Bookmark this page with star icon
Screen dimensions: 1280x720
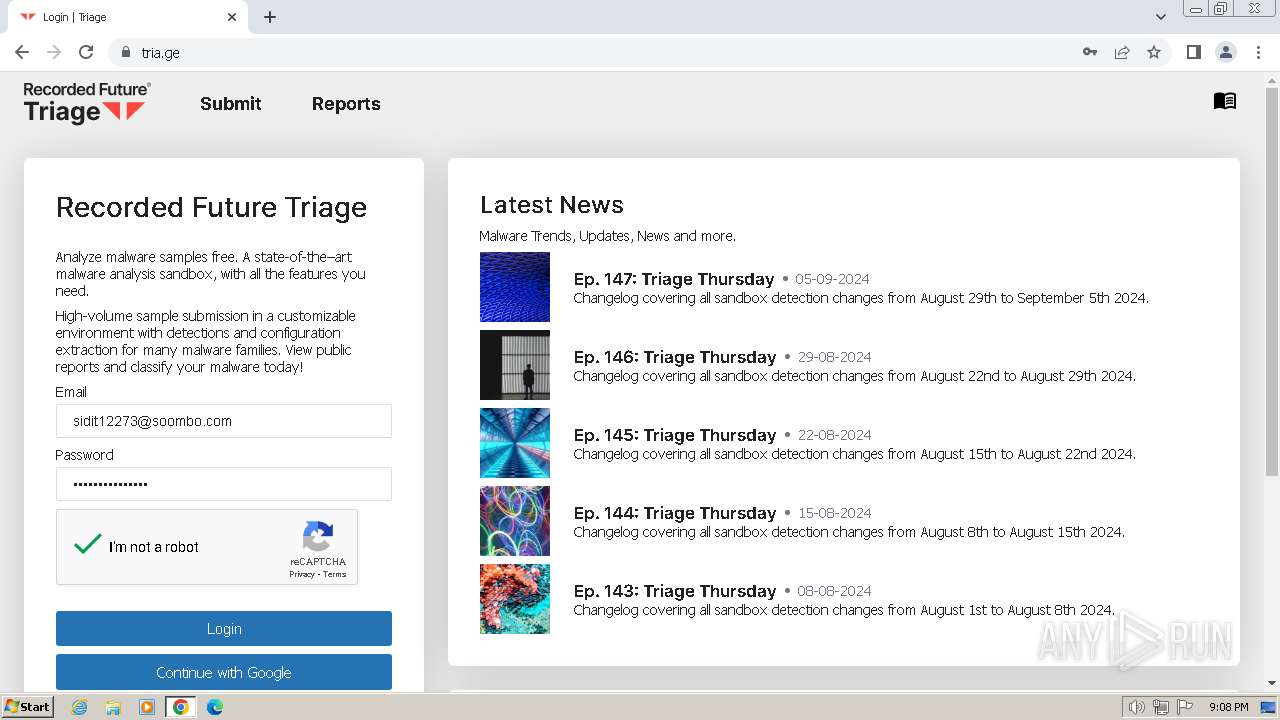(1154, 52)
